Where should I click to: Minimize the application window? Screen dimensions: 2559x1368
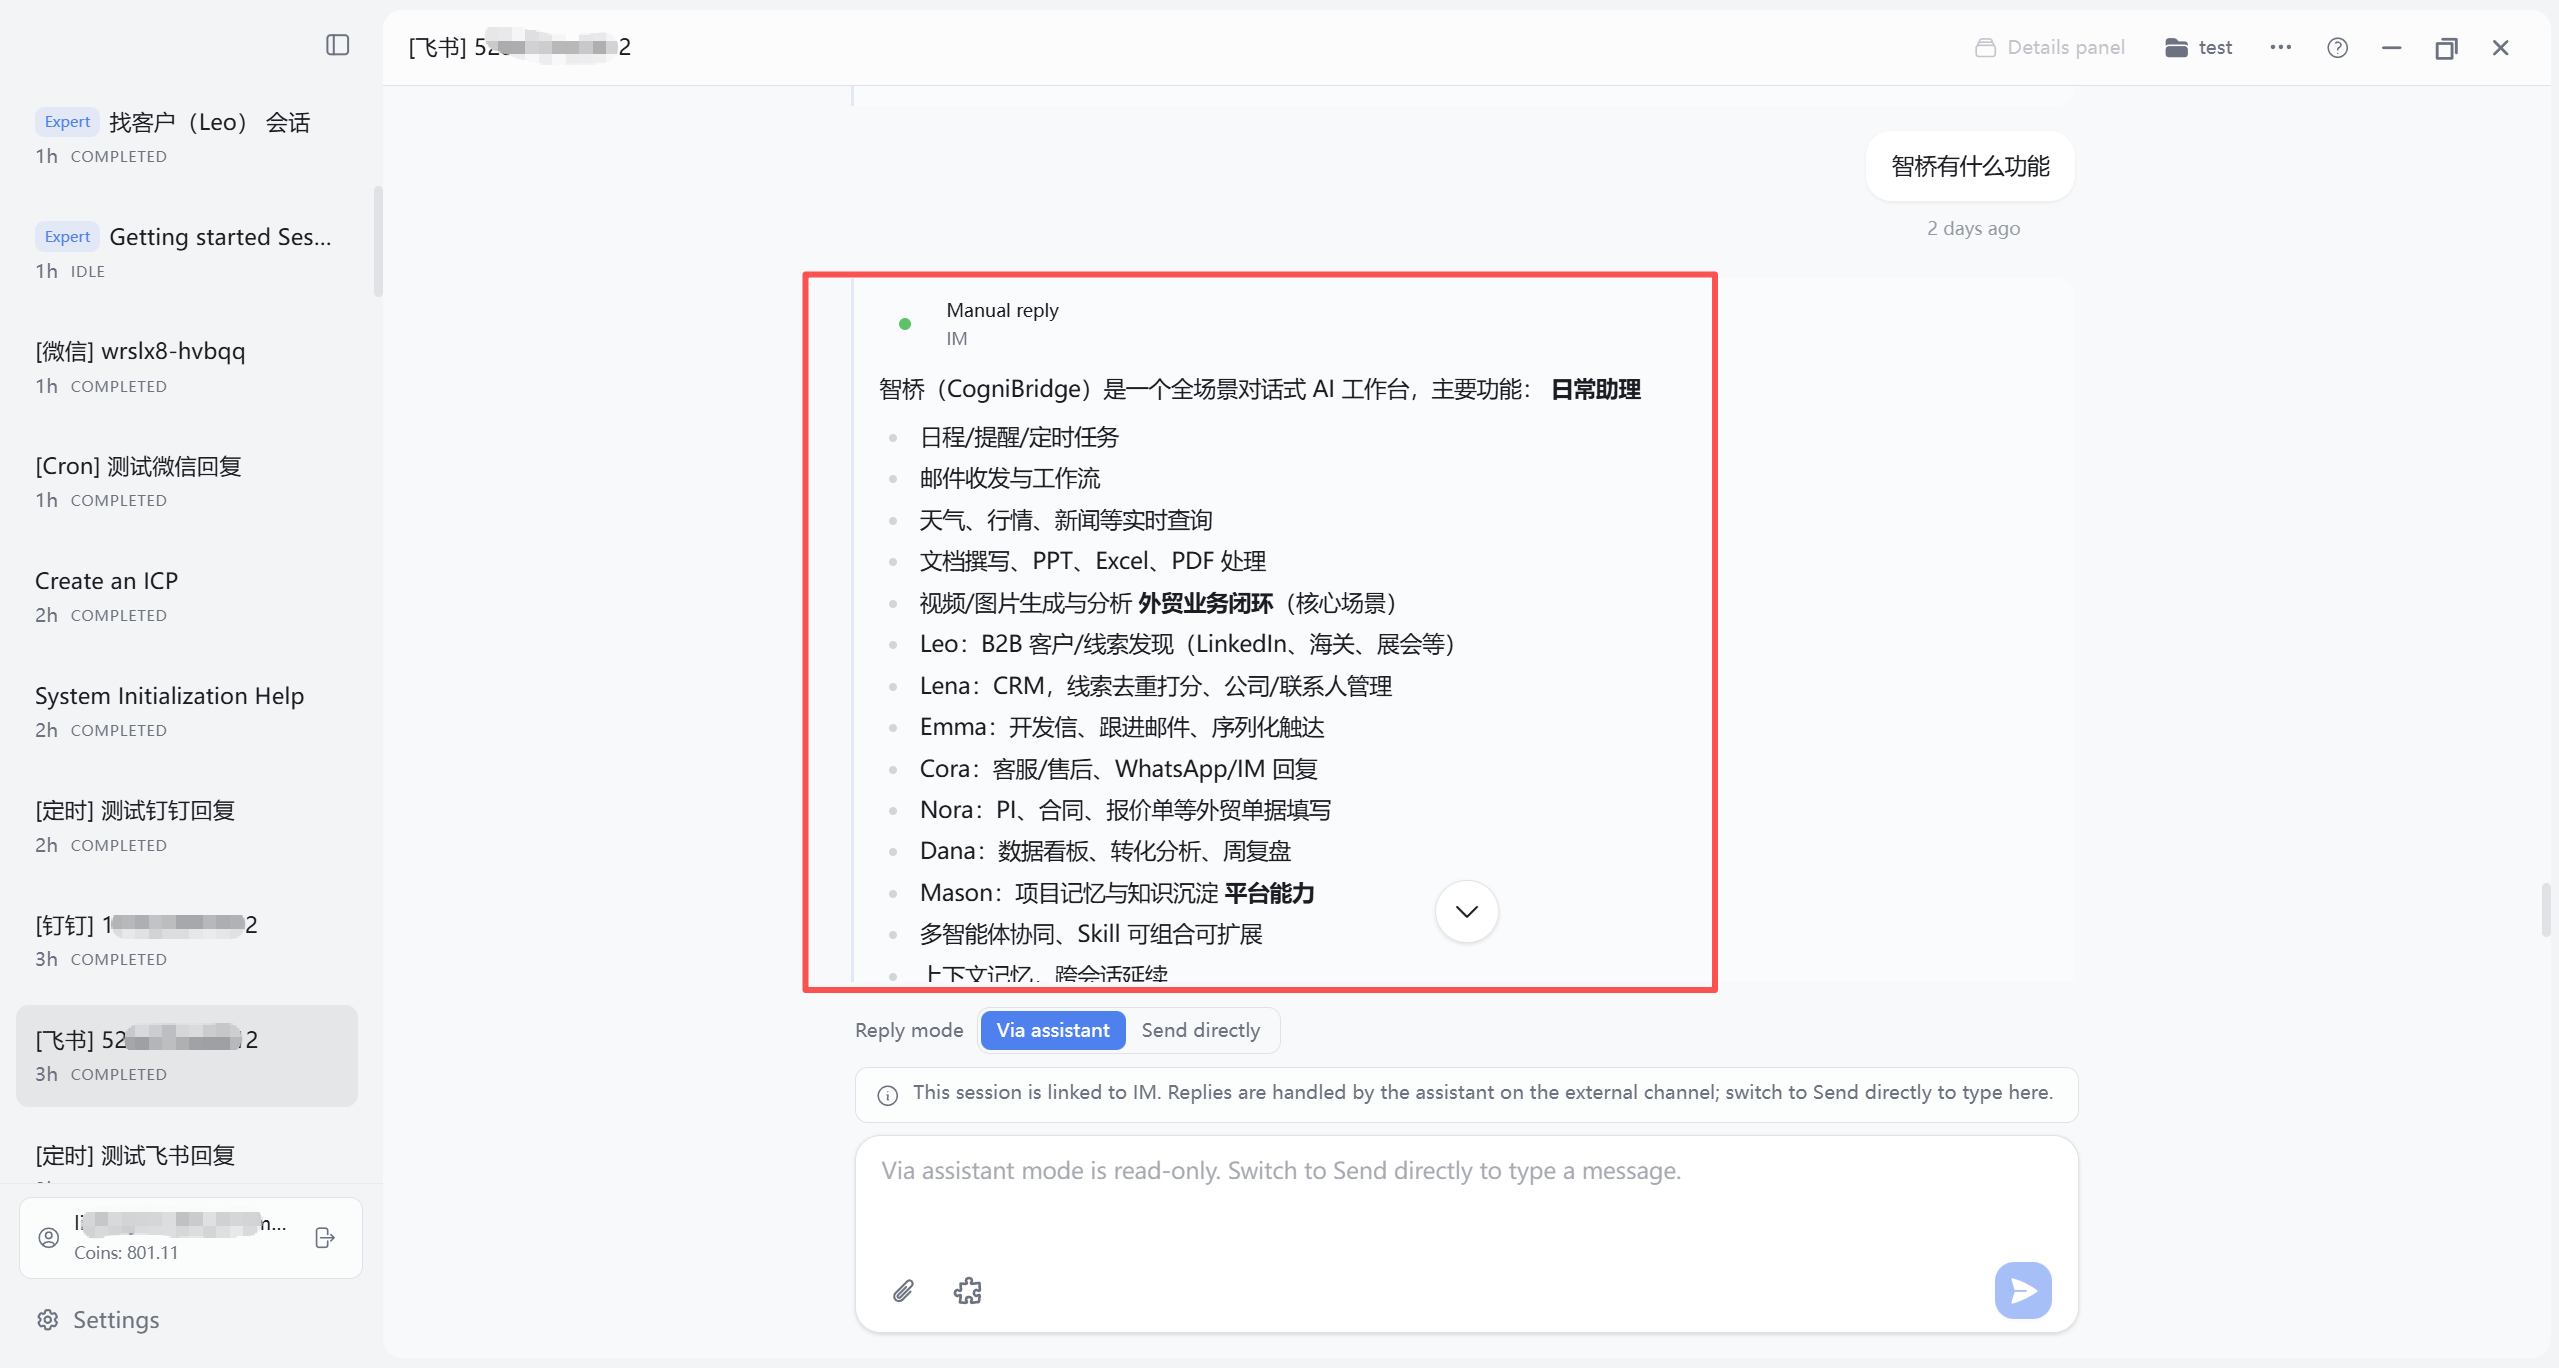pos(2391,47)
